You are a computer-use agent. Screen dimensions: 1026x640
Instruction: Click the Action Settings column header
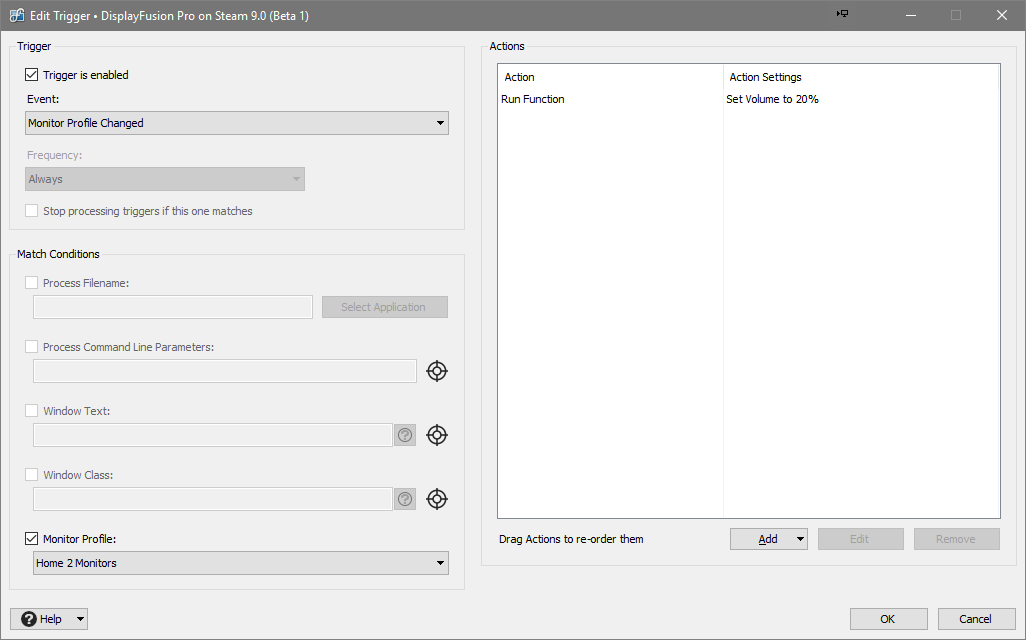[765, 77]
